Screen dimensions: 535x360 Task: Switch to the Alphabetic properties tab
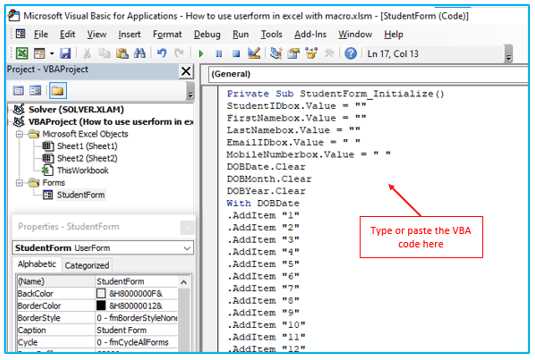[37, 264]
